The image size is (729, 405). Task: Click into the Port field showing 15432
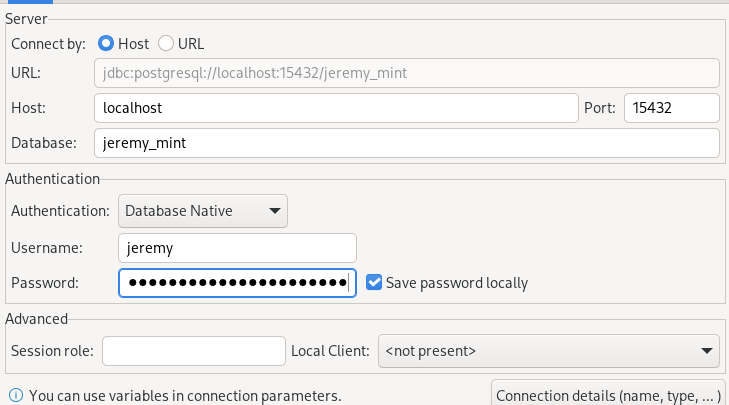click(671, 108)
